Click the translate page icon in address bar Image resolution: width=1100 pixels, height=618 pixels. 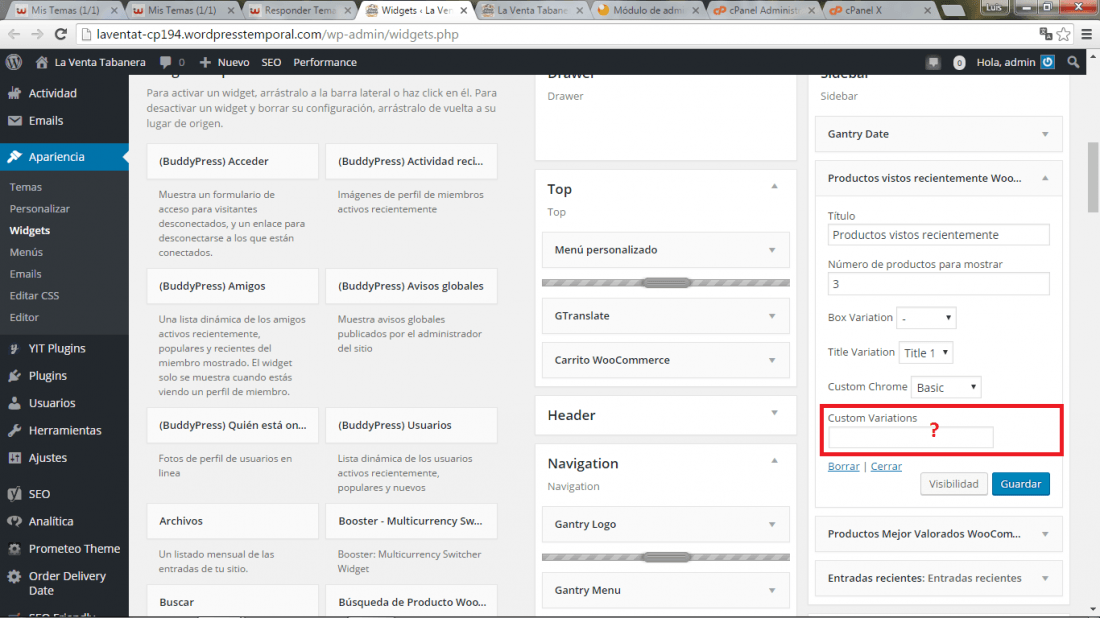pyautogui.click(x=1046, y=34)
